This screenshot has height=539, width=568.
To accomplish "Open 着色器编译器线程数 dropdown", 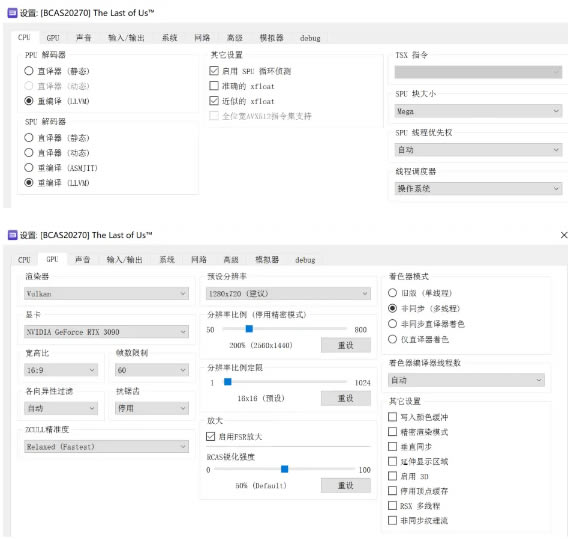I will (x=466, y=380).
